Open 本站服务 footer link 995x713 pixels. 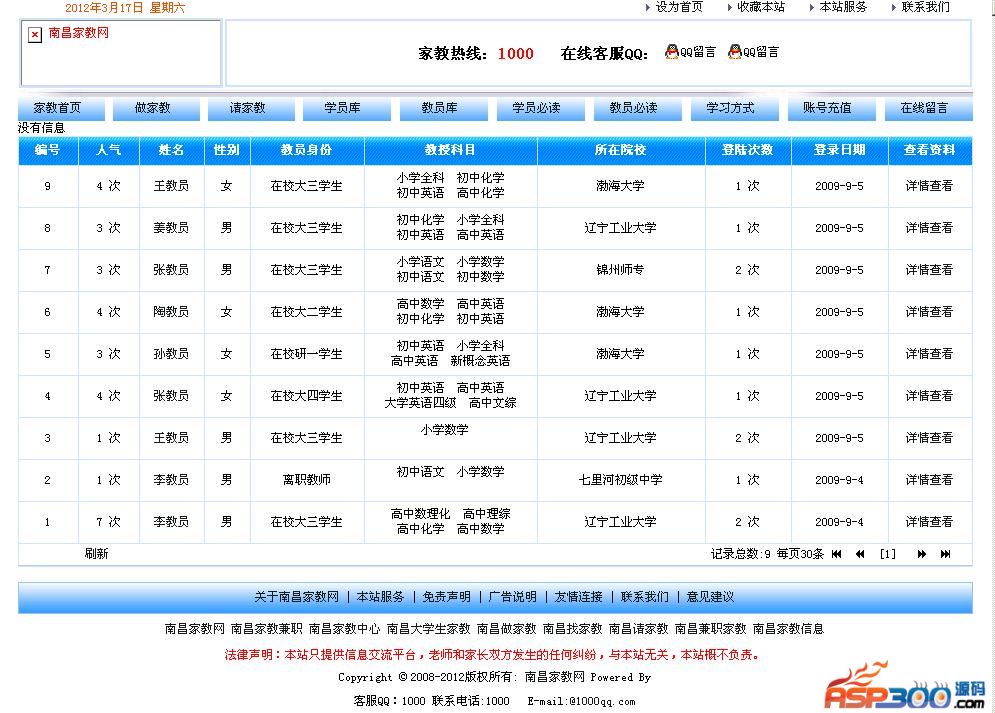point(380,597)
